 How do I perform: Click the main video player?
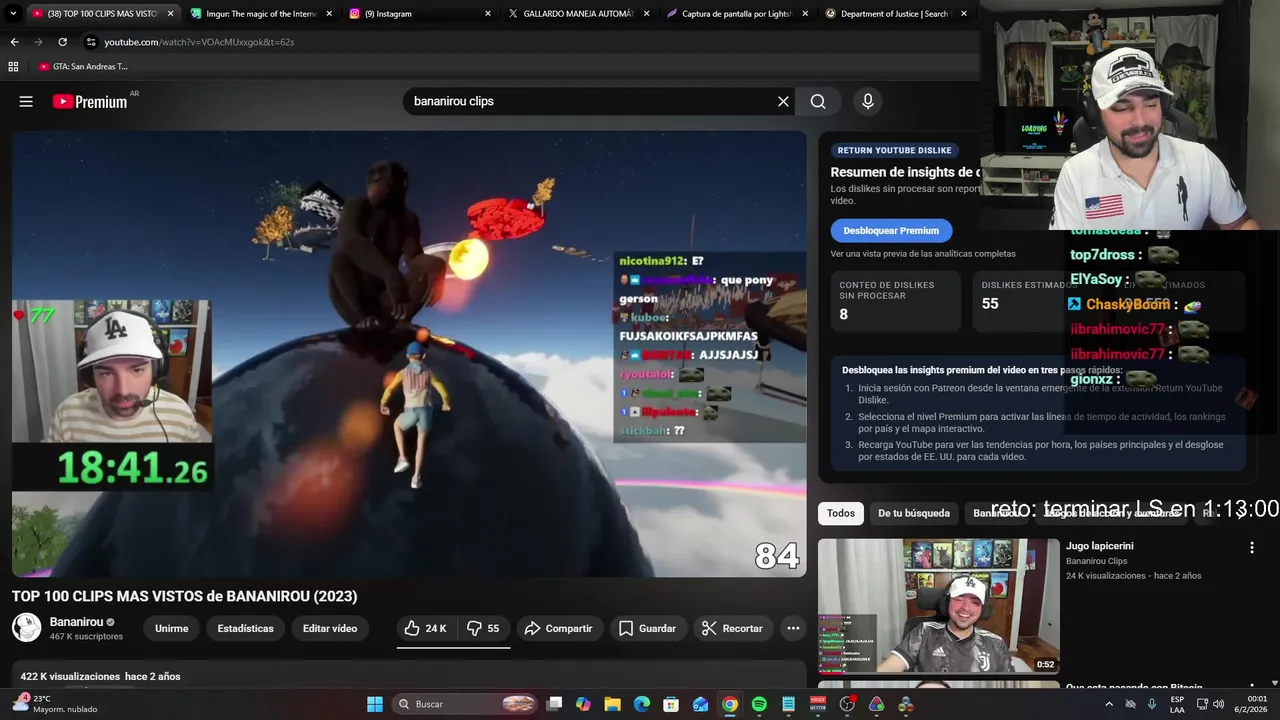click(x=409, y=354)
